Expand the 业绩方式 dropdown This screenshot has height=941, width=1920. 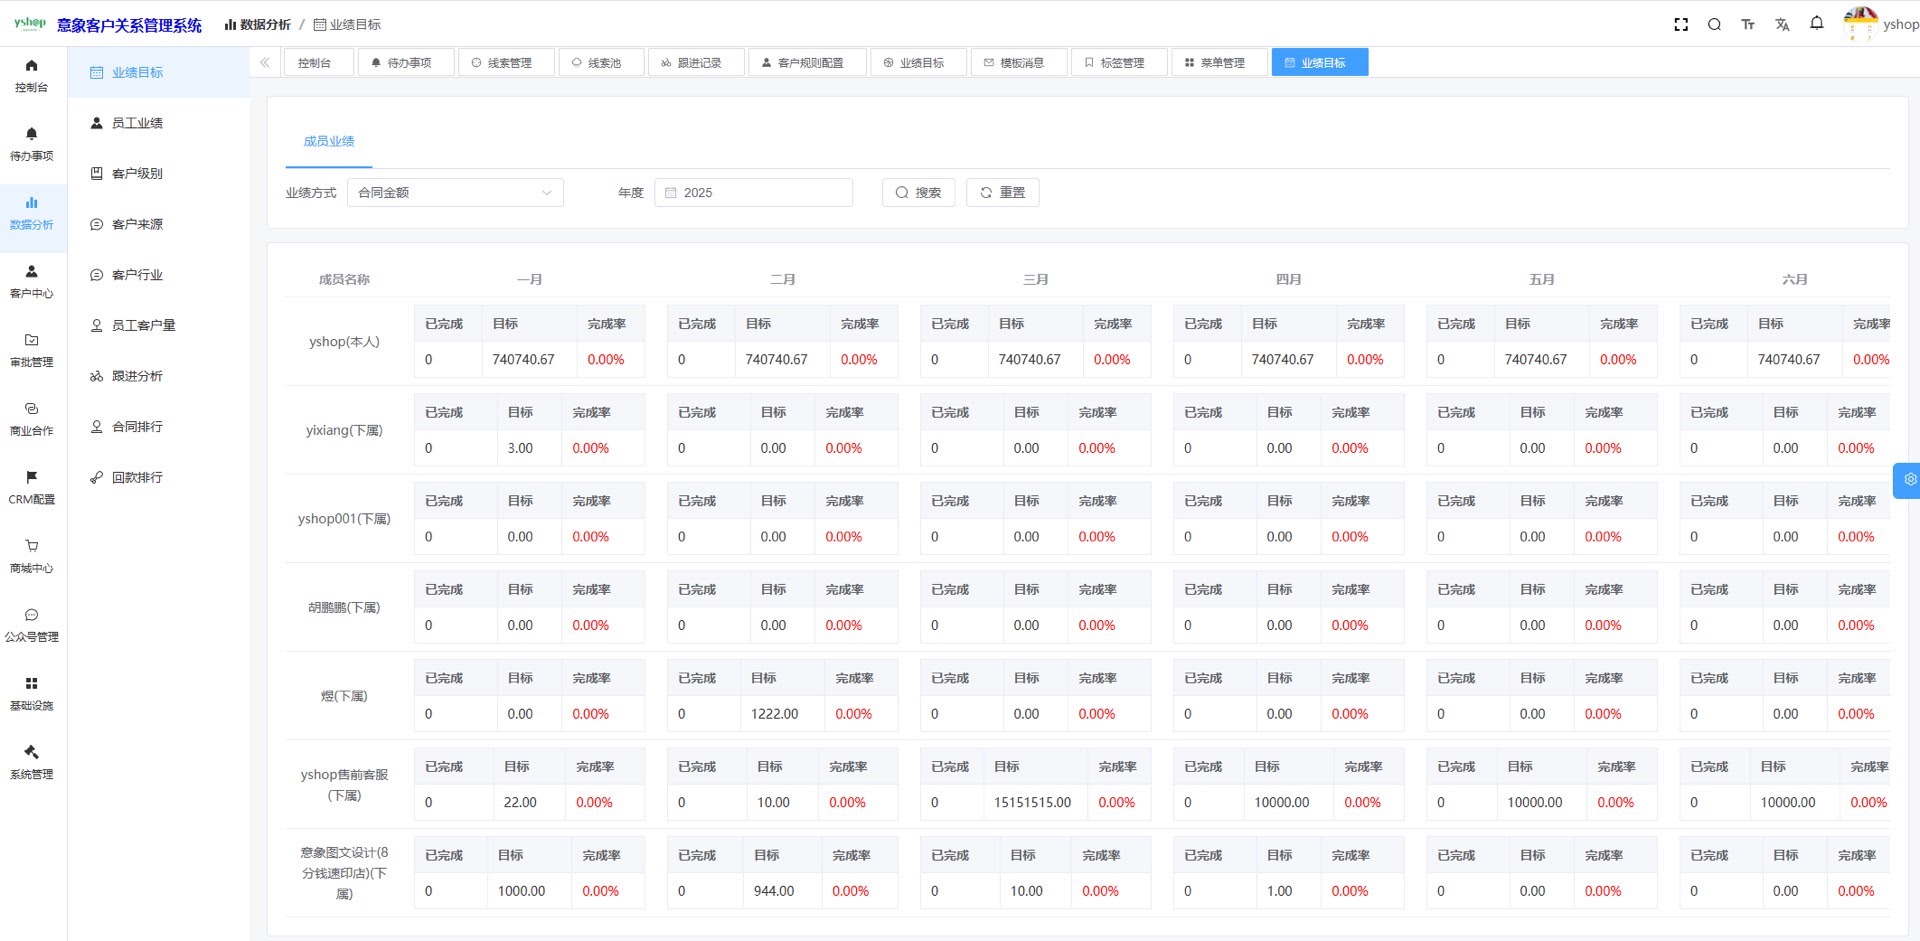[x=455, y=193]
